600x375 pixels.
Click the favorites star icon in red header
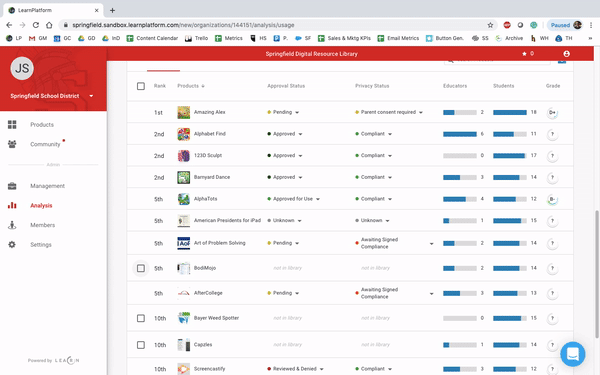coord(524,54)
